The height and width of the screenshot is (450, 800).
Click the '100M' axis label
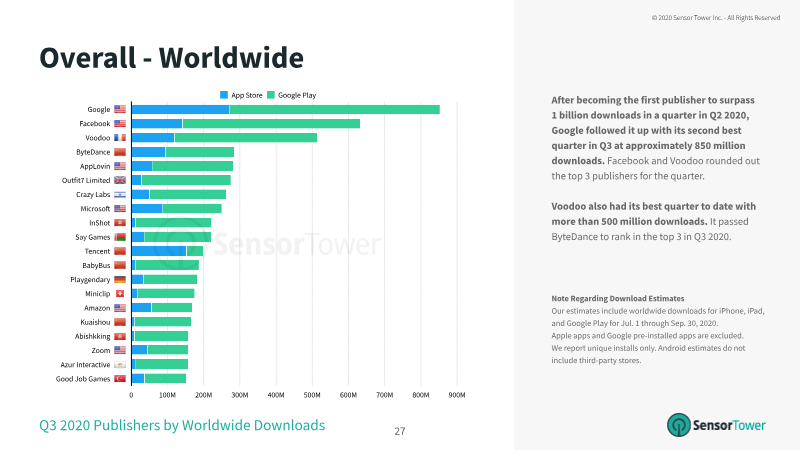[167, 395]
